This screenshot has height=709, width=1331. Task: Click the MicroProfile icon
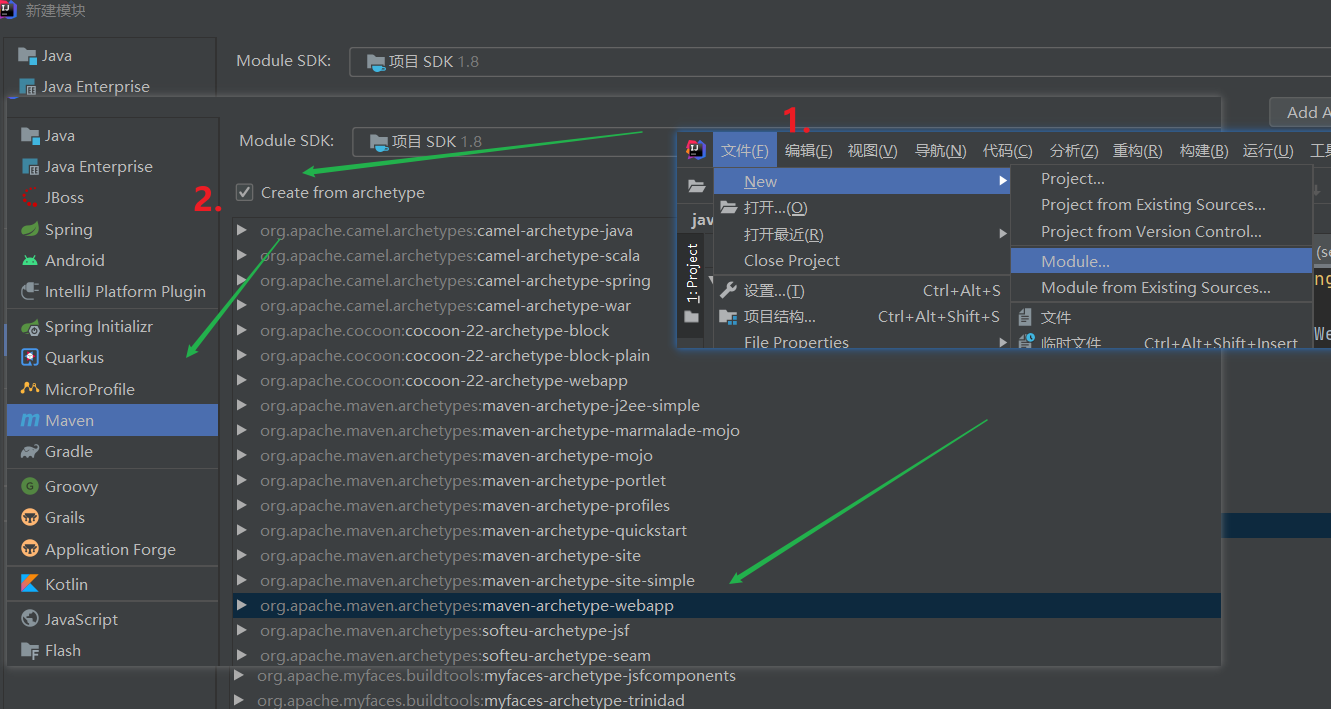point(29,389)
